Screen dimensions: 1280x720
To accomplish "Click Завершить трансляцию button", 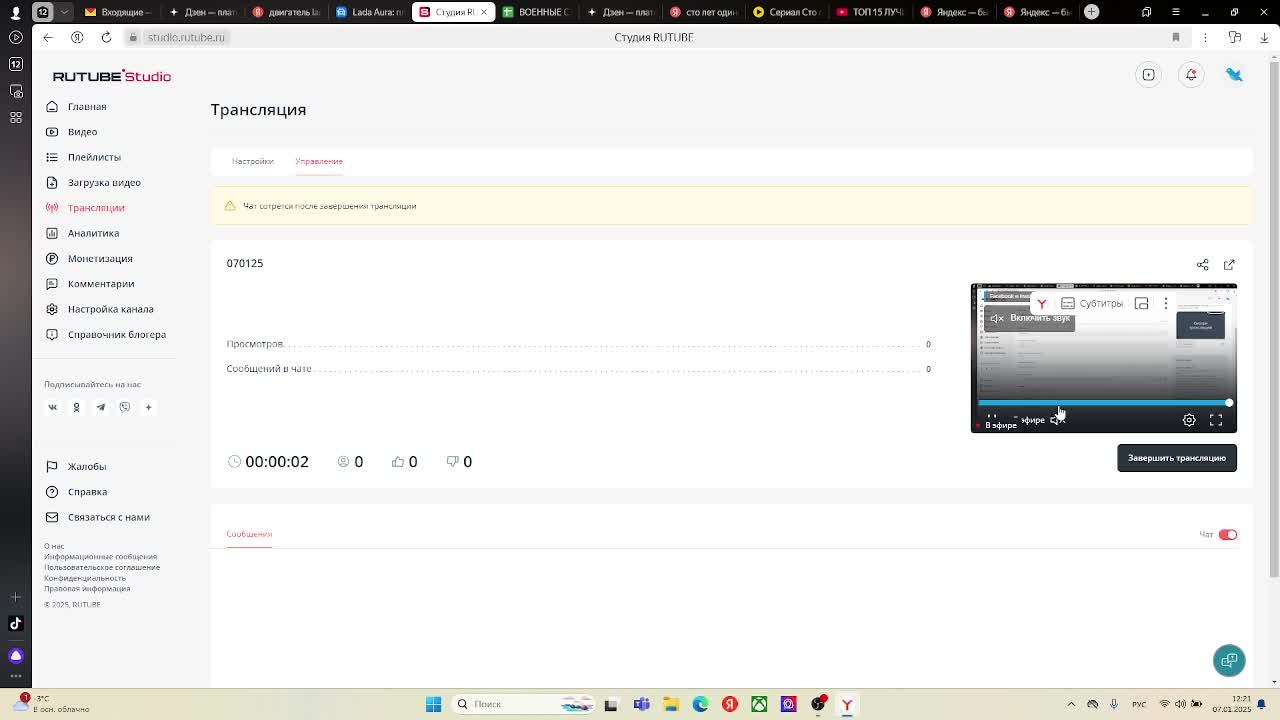I will [x=1177, y=458].
